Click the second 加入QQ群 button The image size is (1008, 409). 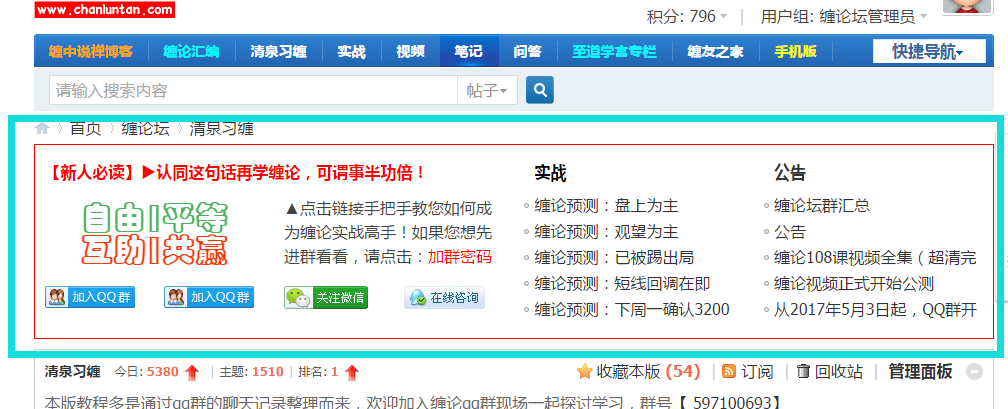click(209, 297)
